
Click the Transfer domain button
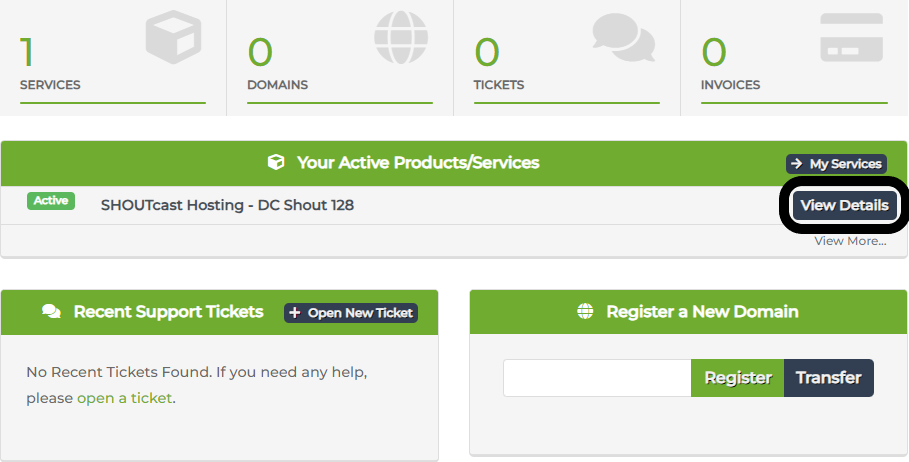[828, 378]
